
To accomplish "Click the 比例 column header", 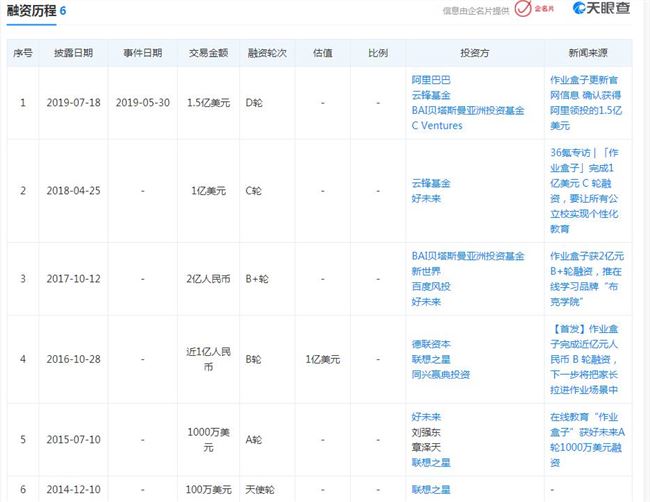I will [x=378, y=53].
